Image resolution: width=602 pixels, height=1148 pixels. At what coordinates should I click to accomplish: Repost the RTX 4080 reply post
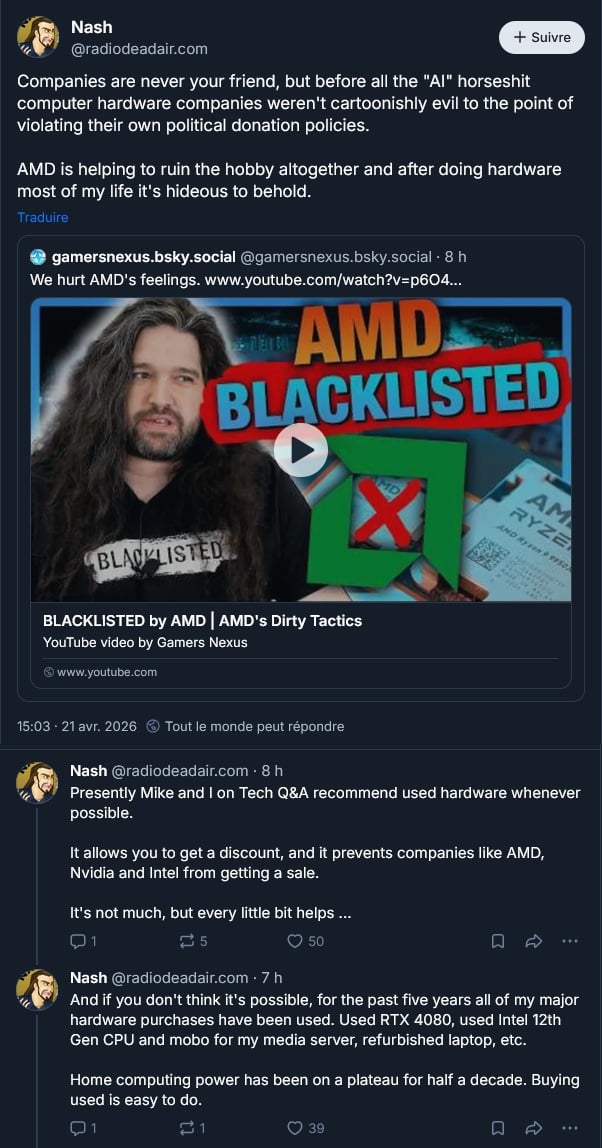click(x=193, y=1128)
